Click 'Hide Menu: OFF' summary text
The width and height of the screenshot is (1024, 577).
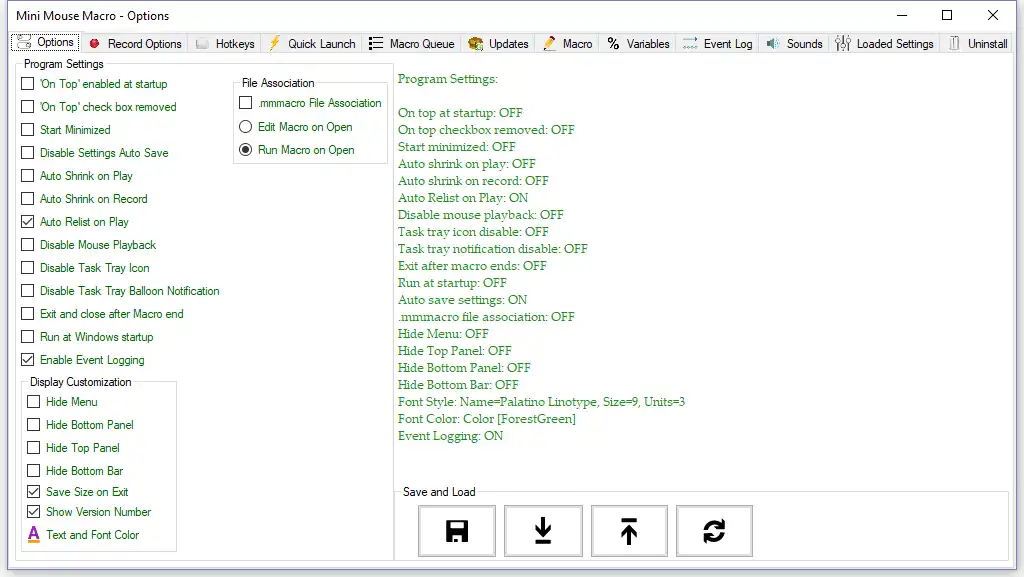click(x=443, y=334)
